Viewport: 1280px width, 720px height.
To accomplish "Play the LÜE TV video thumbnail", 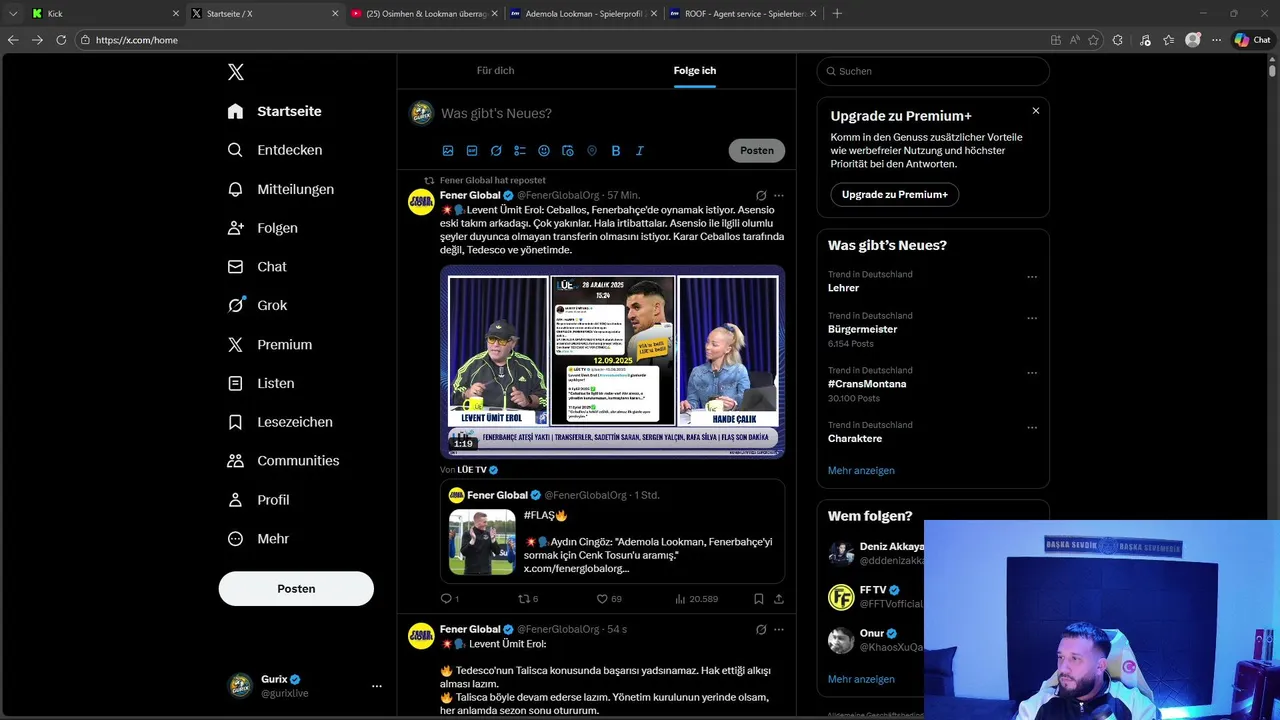I will pyautogui.click(x=612, y=361).
